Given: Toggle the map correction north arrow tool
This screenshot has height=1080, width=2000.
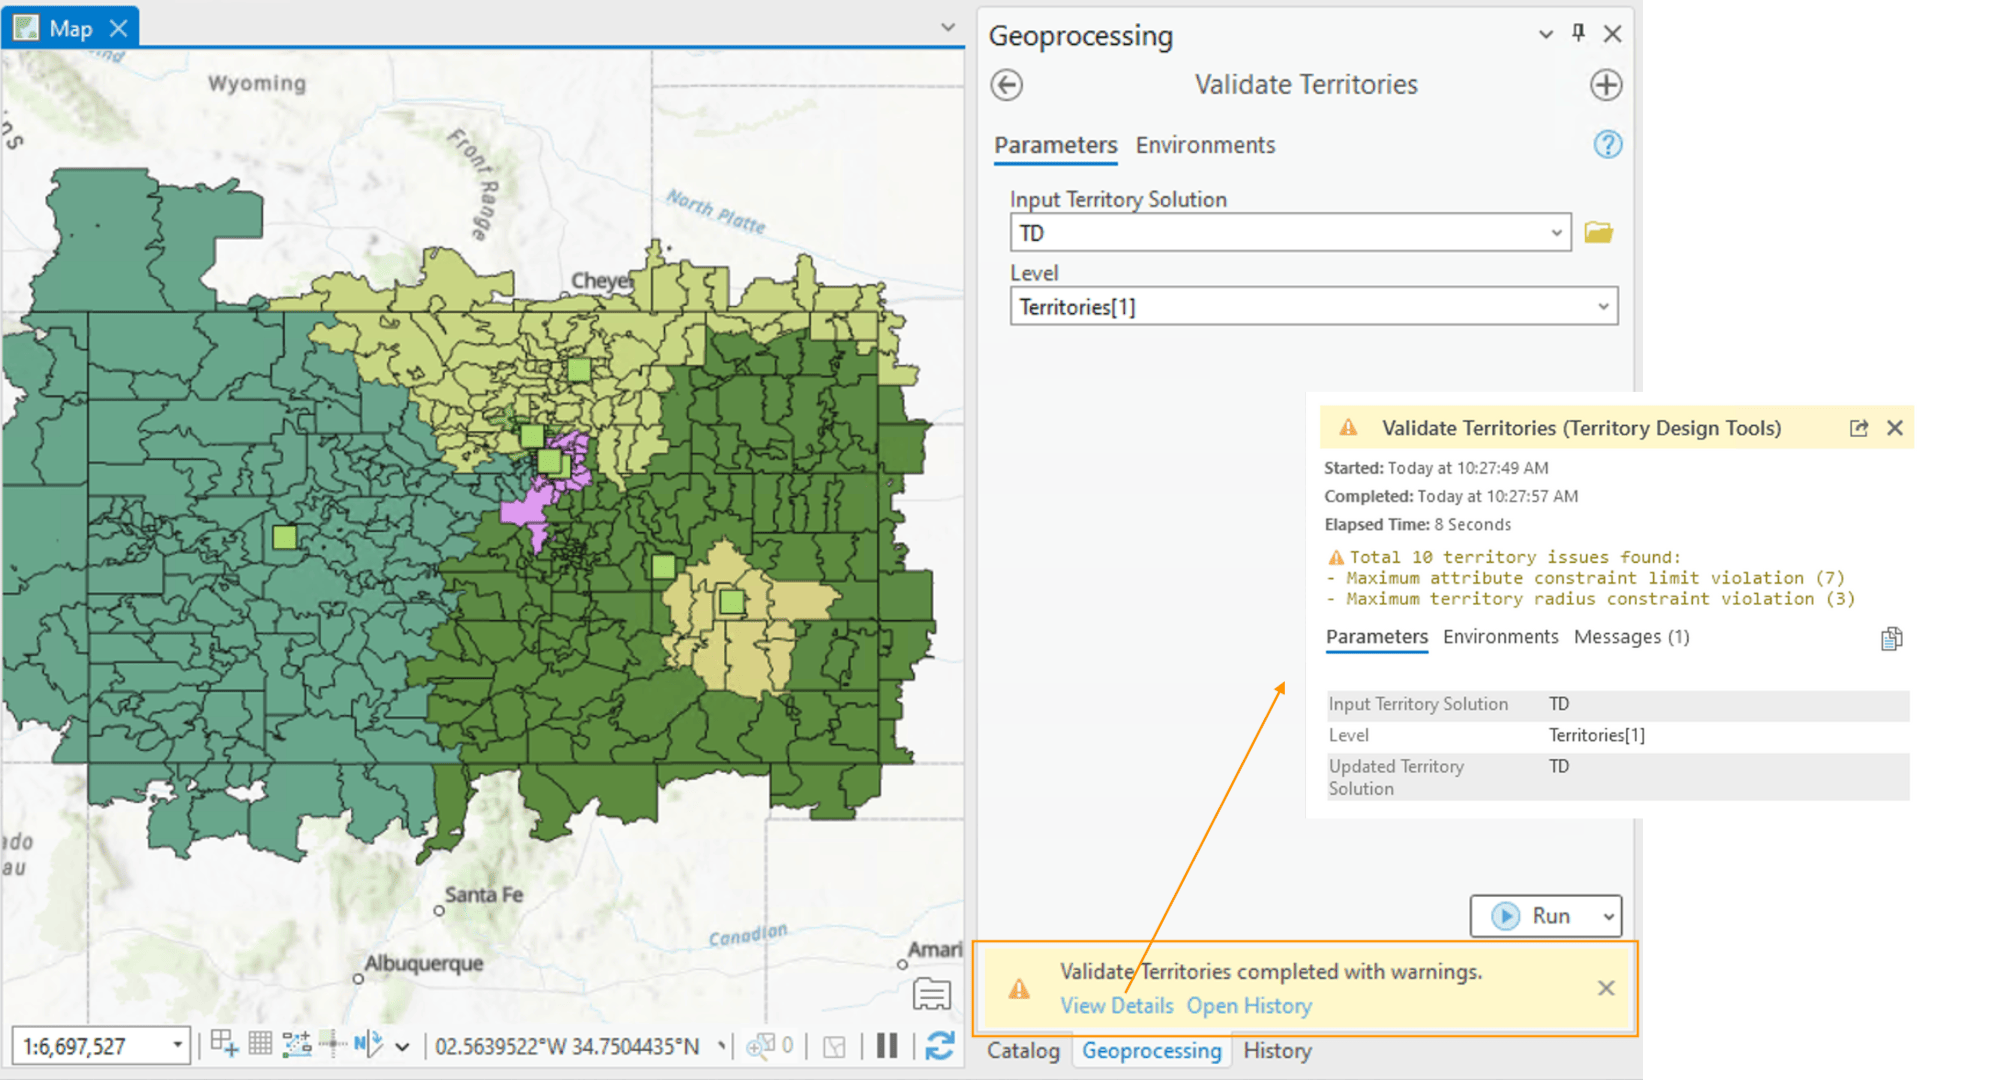Looking at the screenshot, I should pos(367,1045).
